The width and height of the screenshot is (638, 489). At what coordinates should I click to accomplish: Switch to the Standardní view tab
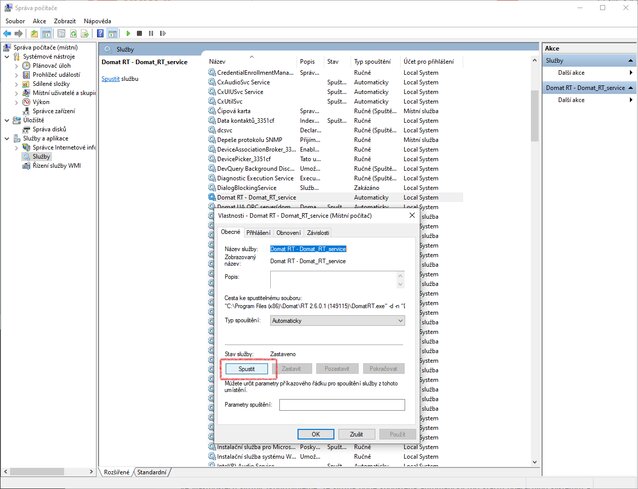152,471
